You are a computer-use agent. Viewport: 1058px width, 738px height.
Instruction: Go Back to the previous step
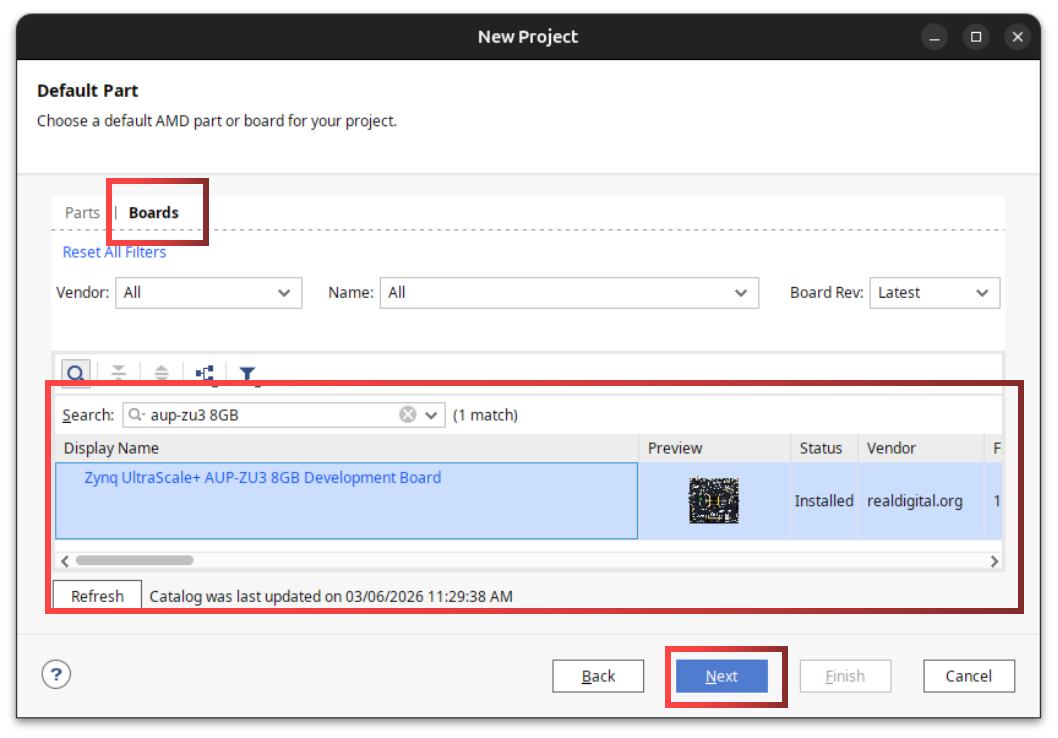[x=598, y=676]
